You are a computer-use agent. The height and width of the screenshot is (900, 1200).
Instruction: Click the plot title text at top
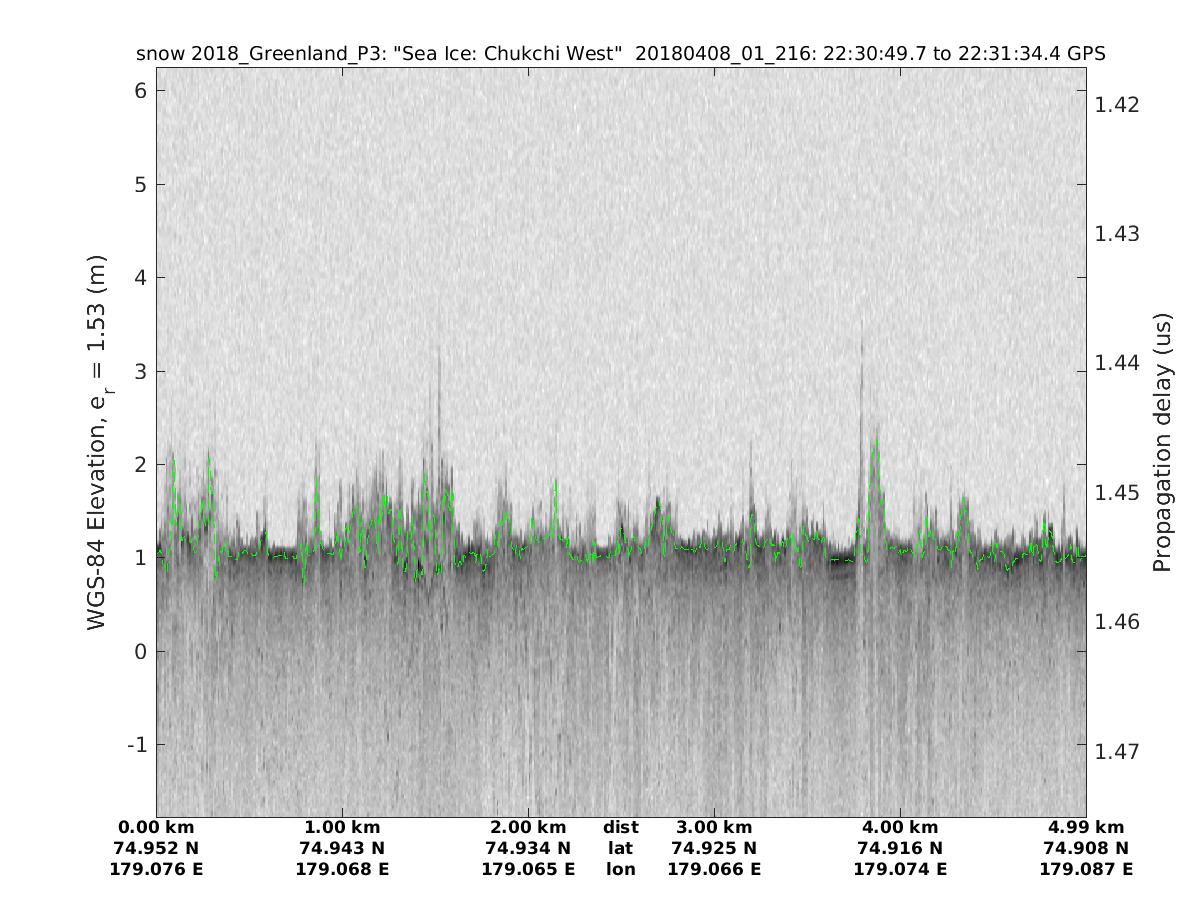(620, 54)
